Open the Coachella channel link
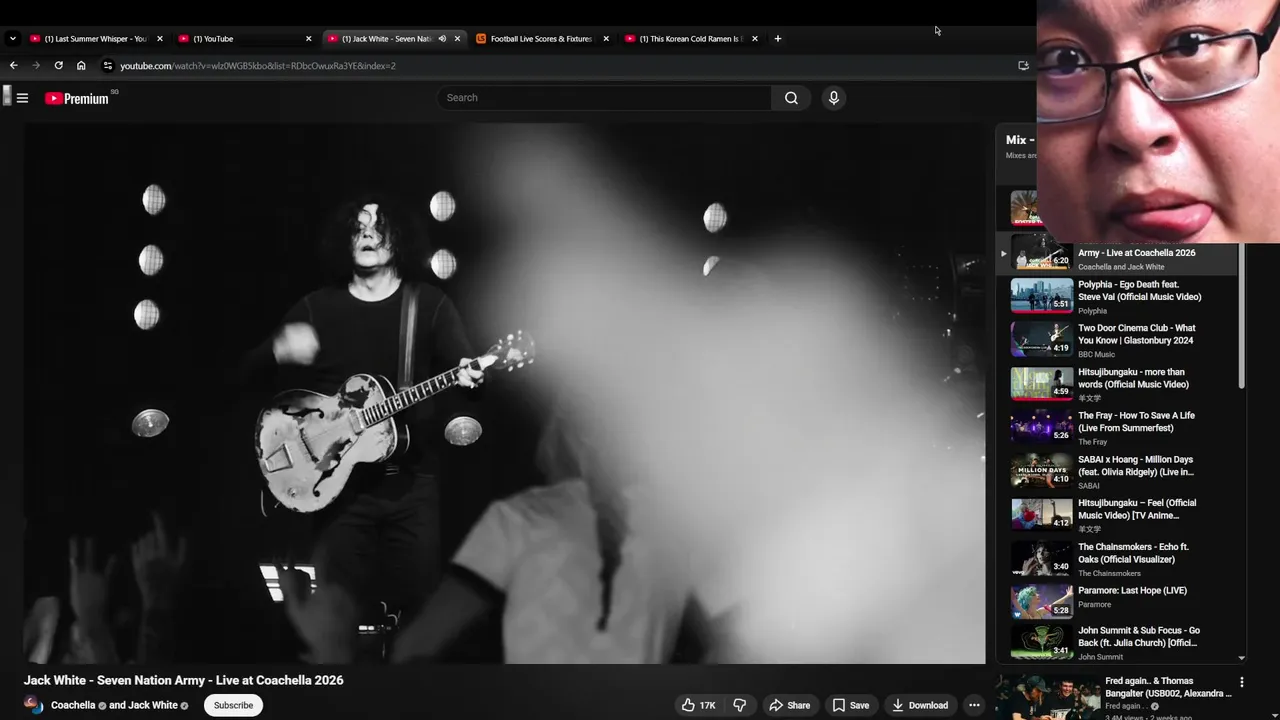The width and height of the screenshot is (1280, 720). click(73, 705)
